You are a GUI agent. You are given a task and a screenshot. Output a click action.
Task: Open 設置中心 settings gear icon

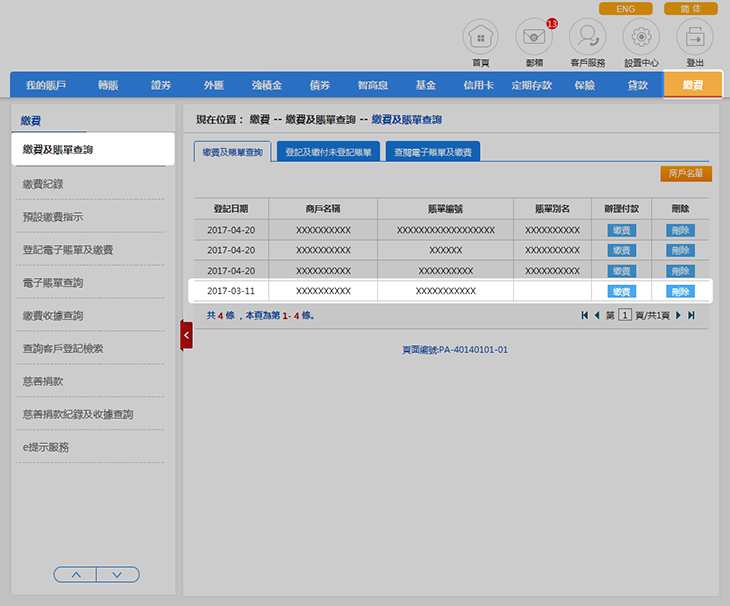(x=641, y=37)
